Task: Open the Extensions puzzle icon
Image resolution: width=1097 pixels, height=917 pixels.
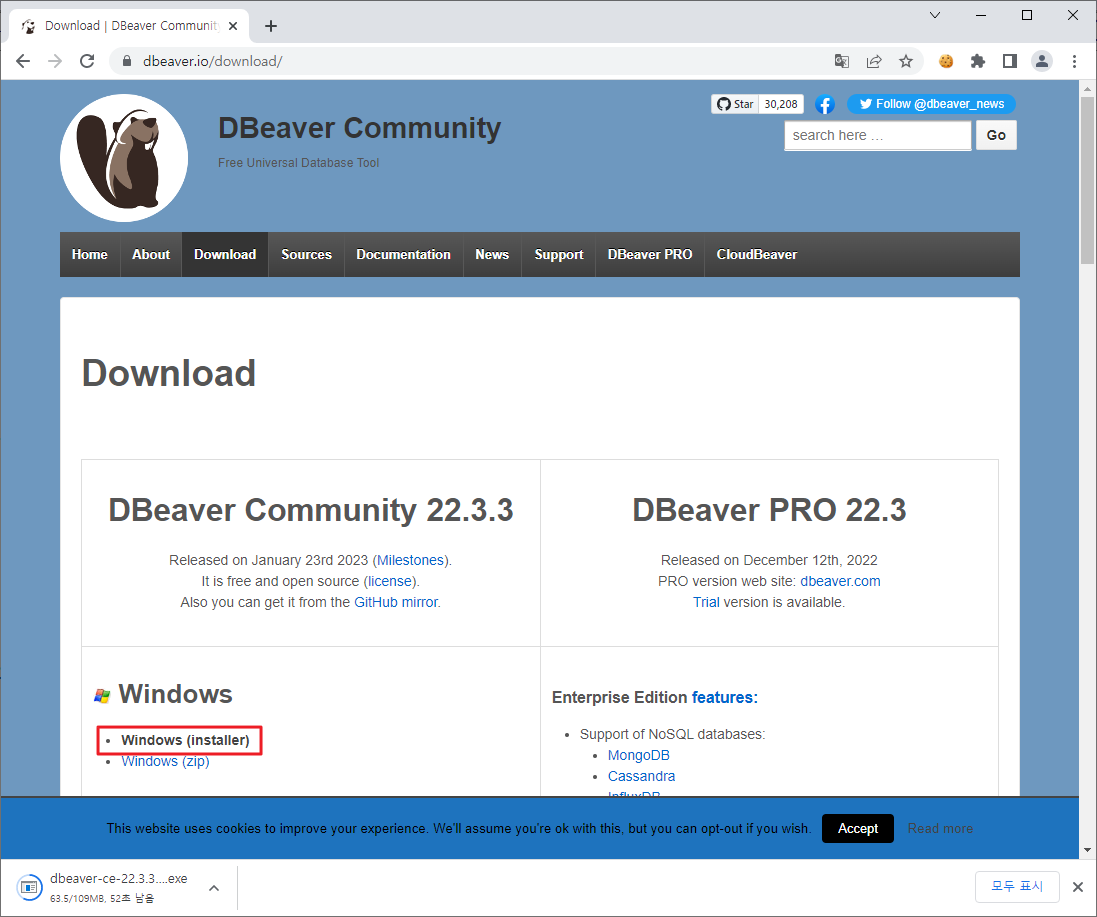Action: (978, 62)
